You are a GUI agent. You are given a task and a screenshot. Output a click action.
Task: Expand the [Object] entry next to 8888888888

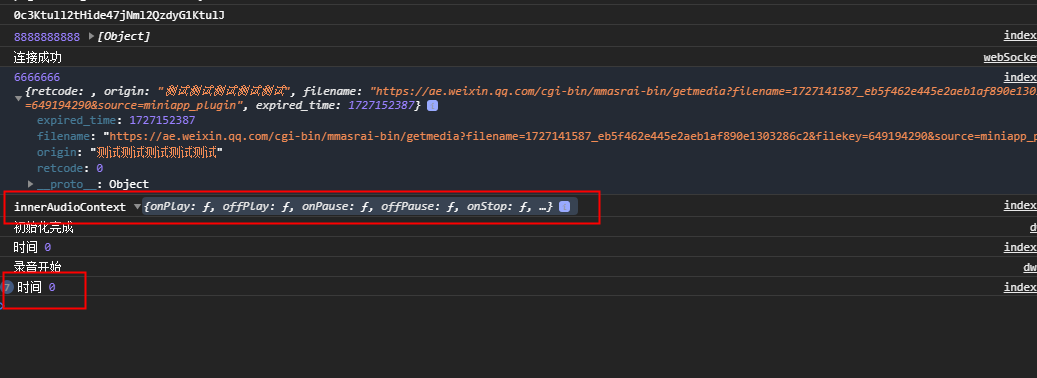92,36
